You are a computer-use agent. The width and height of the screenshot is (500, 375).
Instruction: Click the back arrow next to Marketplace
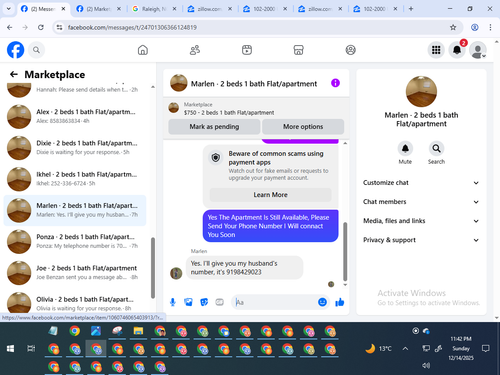coord(14,74)
